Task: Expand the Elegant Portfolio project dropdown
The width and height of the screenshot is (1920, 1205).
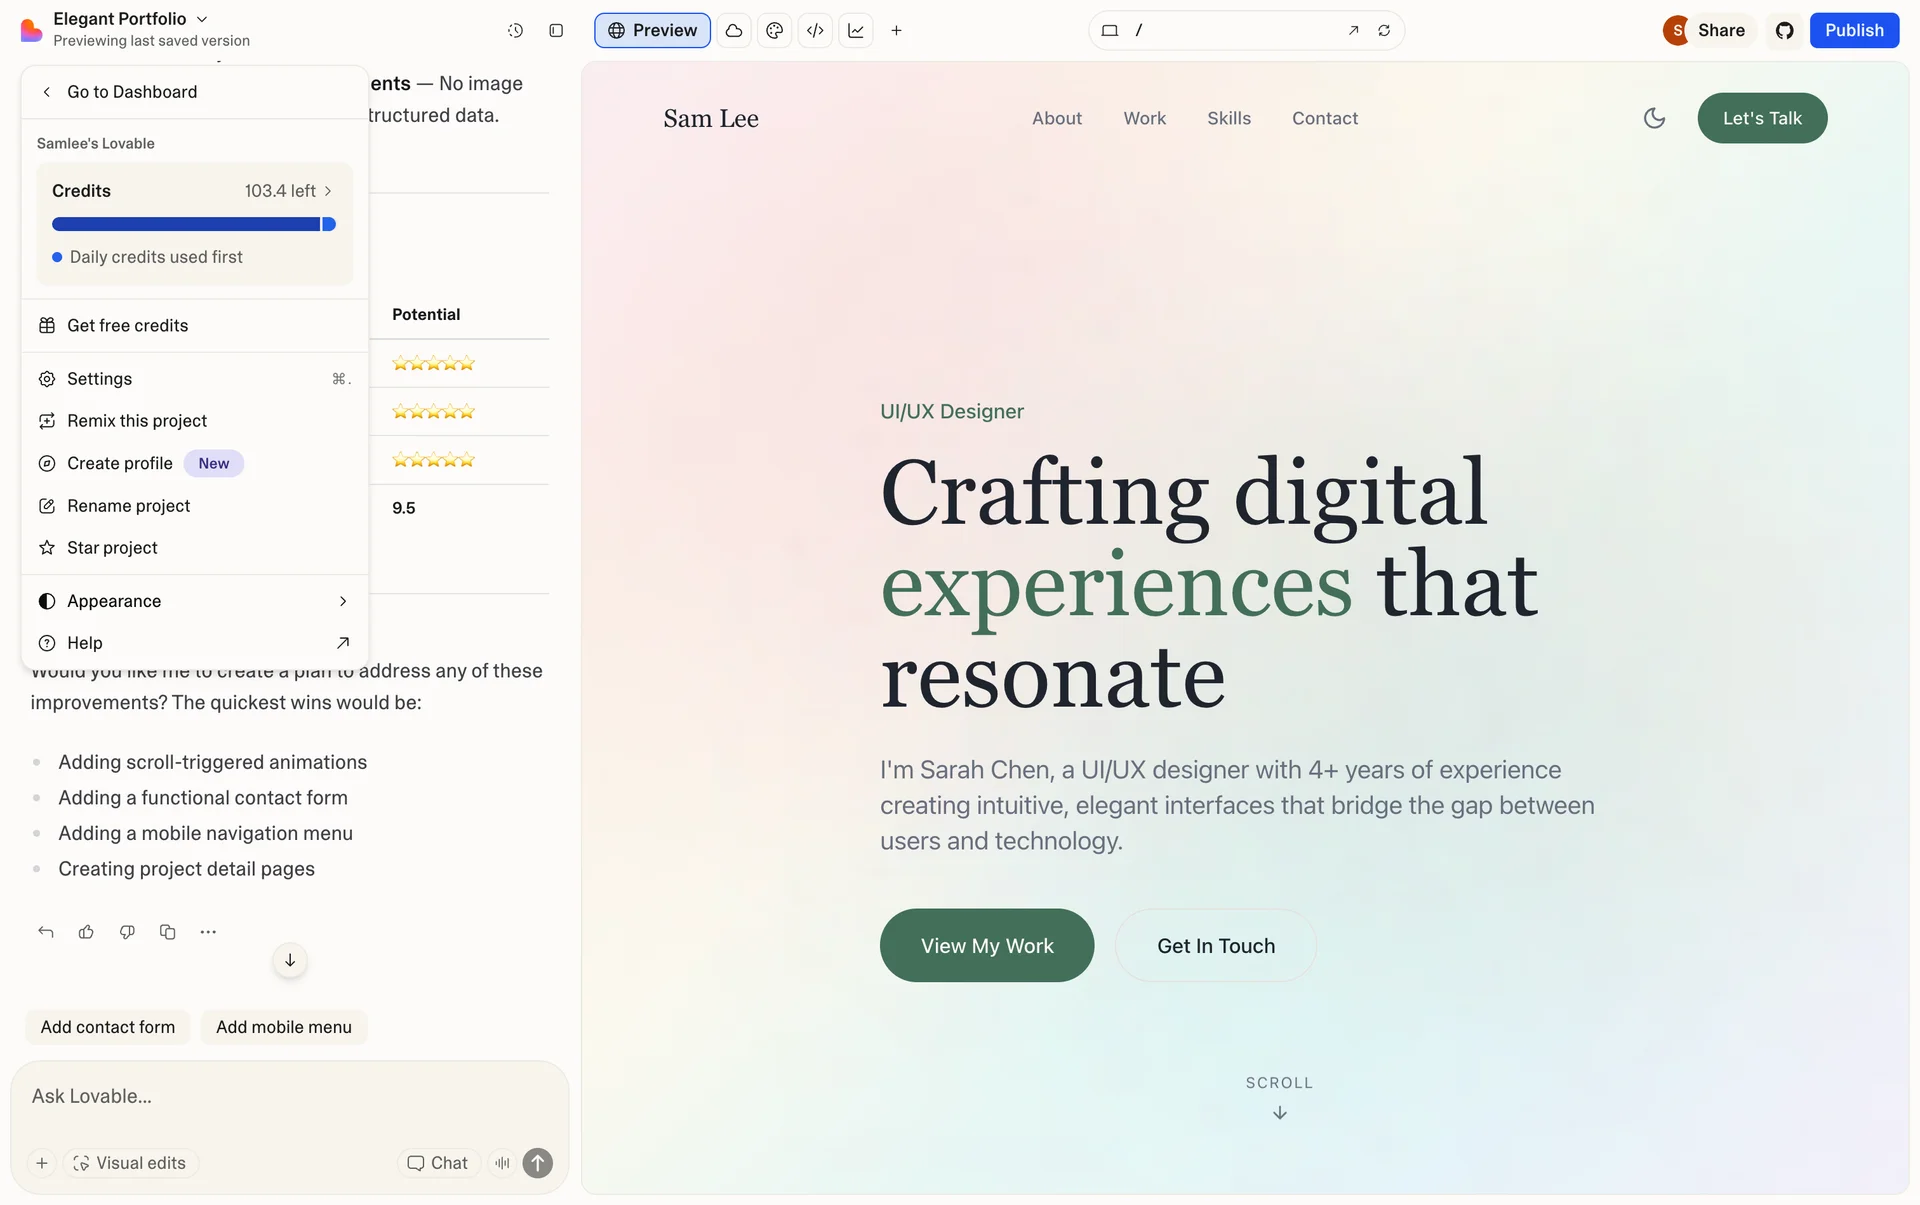Action: [x=201, y=19]
